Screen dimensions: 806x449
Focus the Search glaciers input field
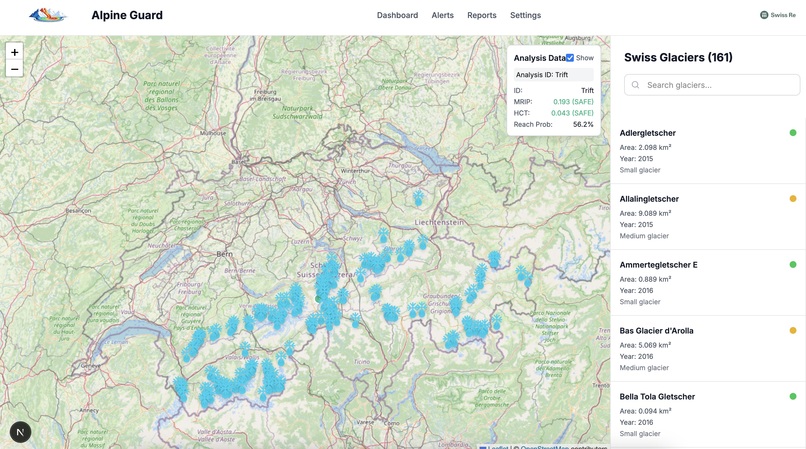(712, 85)
